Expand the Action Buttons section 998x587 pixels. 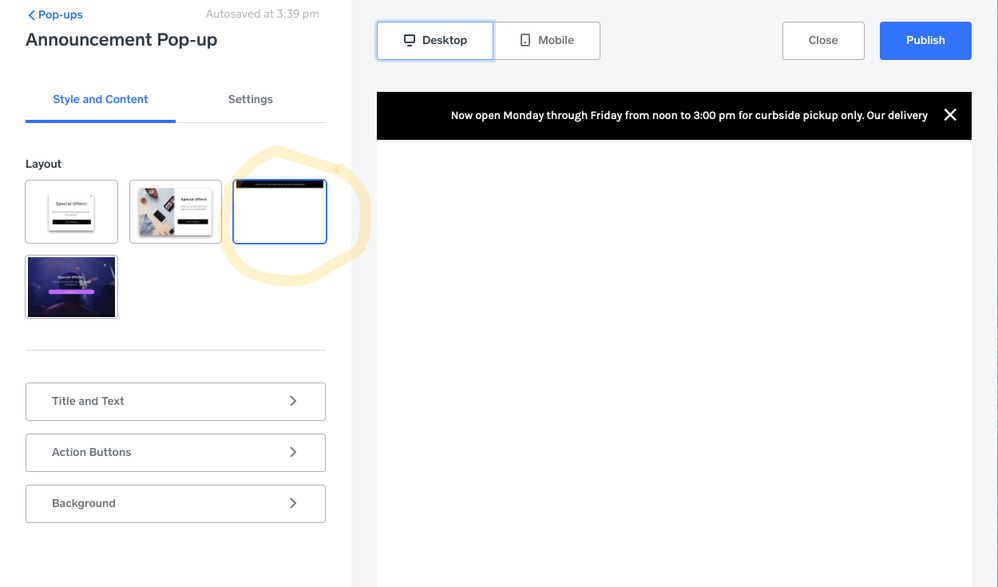click(175, 452)
